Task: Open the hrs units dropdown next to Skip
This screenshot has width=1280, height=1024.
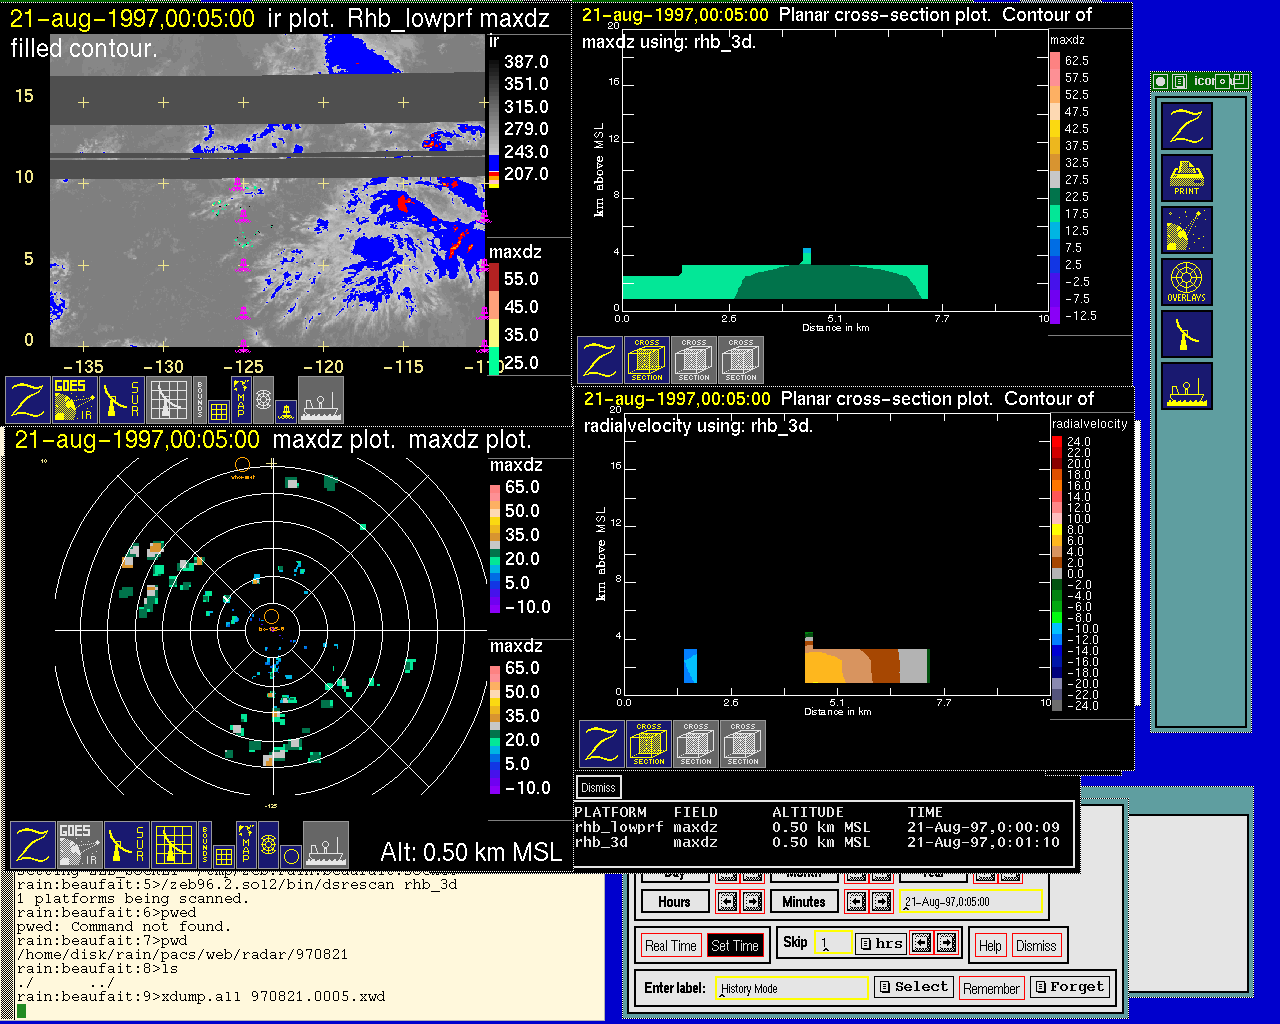Action: (881, 943)
